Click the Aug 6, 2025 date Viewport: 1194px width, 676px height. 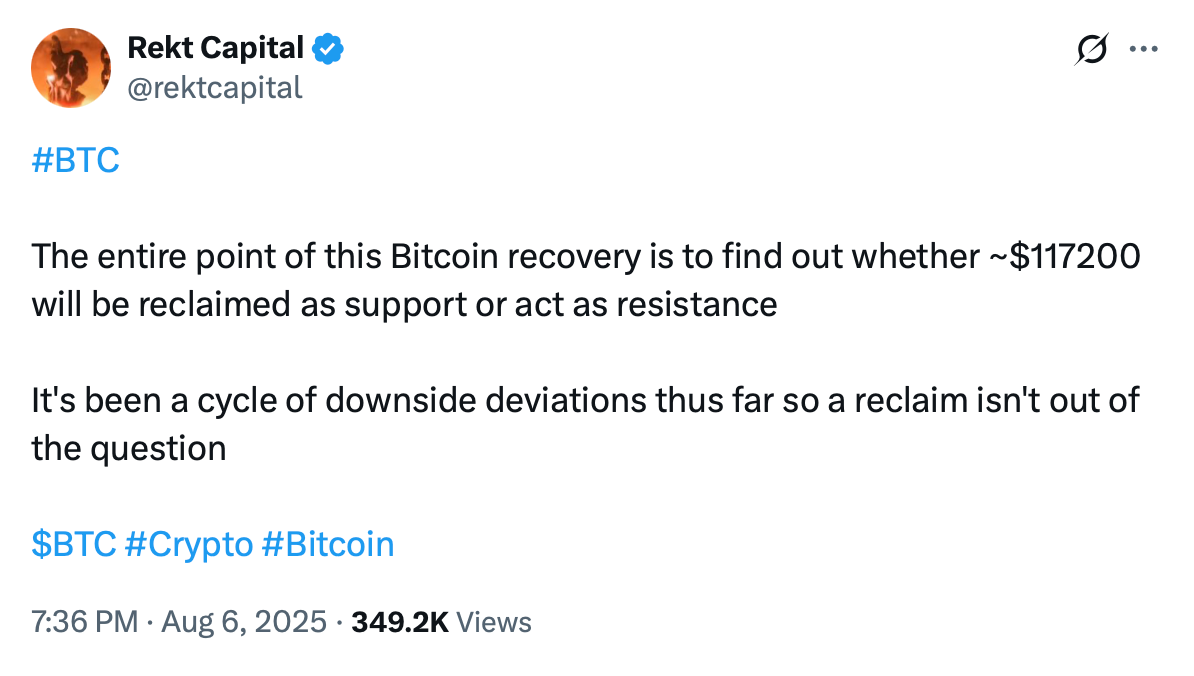[x=244, y=622]
